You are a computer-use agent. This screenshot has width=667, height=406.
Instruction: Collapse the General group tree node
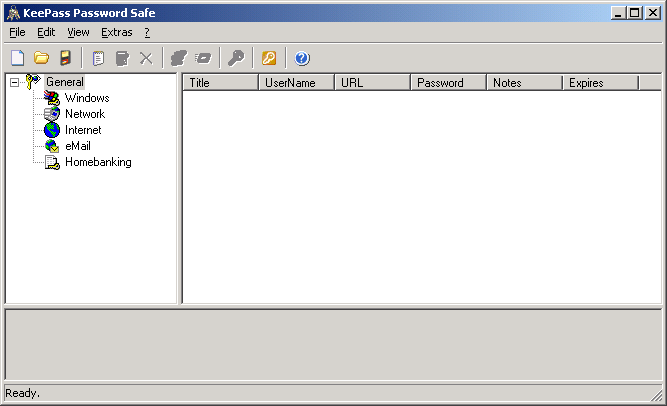pos(14,82)
